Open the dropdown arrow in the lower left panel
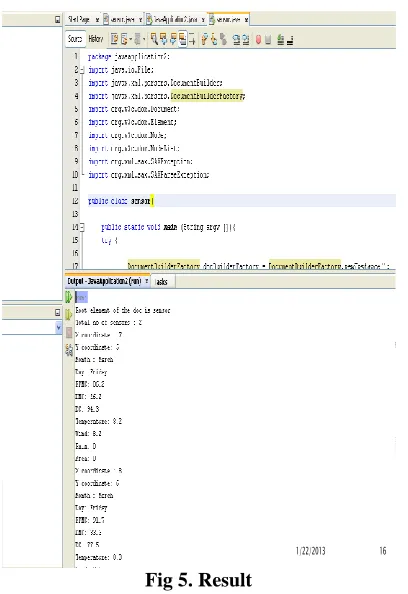Viewport: 408px width, 594px height. pyautogui.click(x=58, y=327)
